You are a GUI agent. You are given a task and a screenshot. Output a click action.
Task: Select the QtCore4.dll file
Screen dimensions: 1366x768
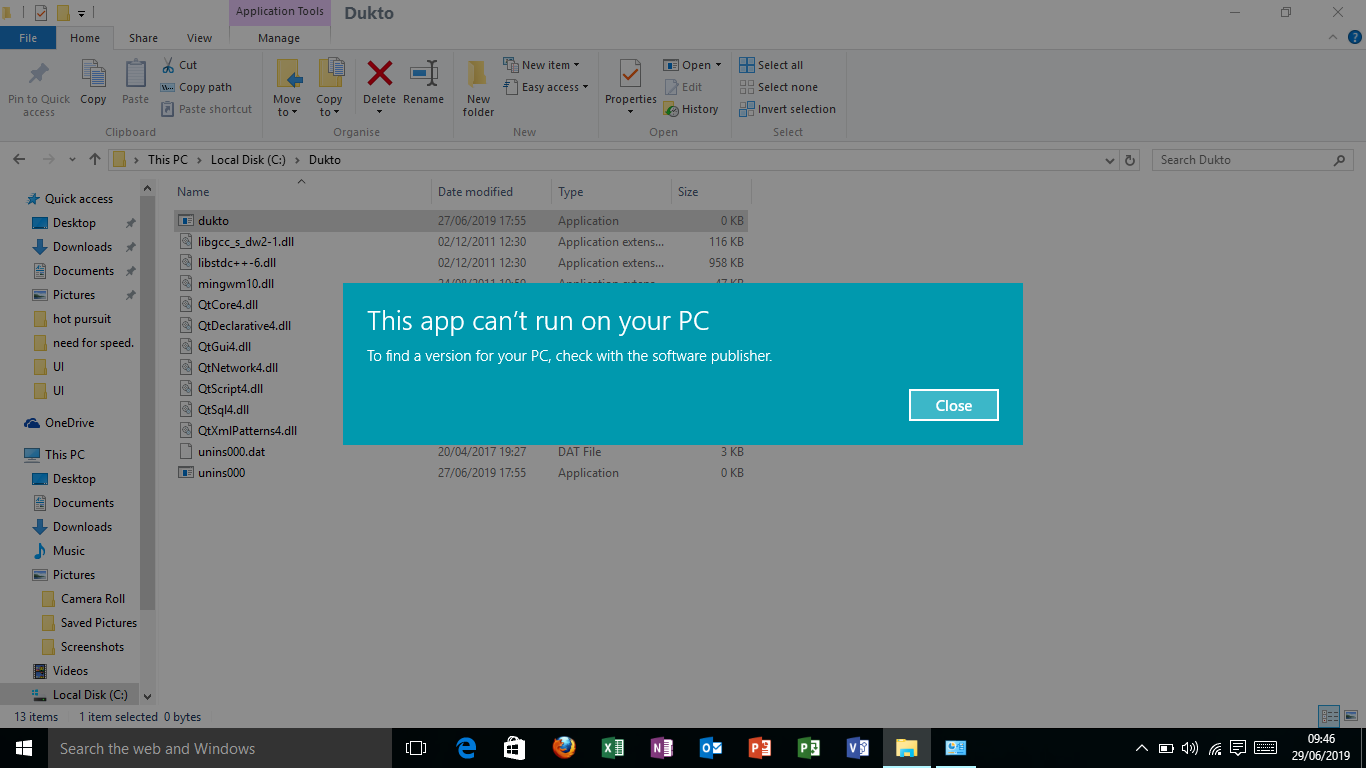[x=227, y=305]
